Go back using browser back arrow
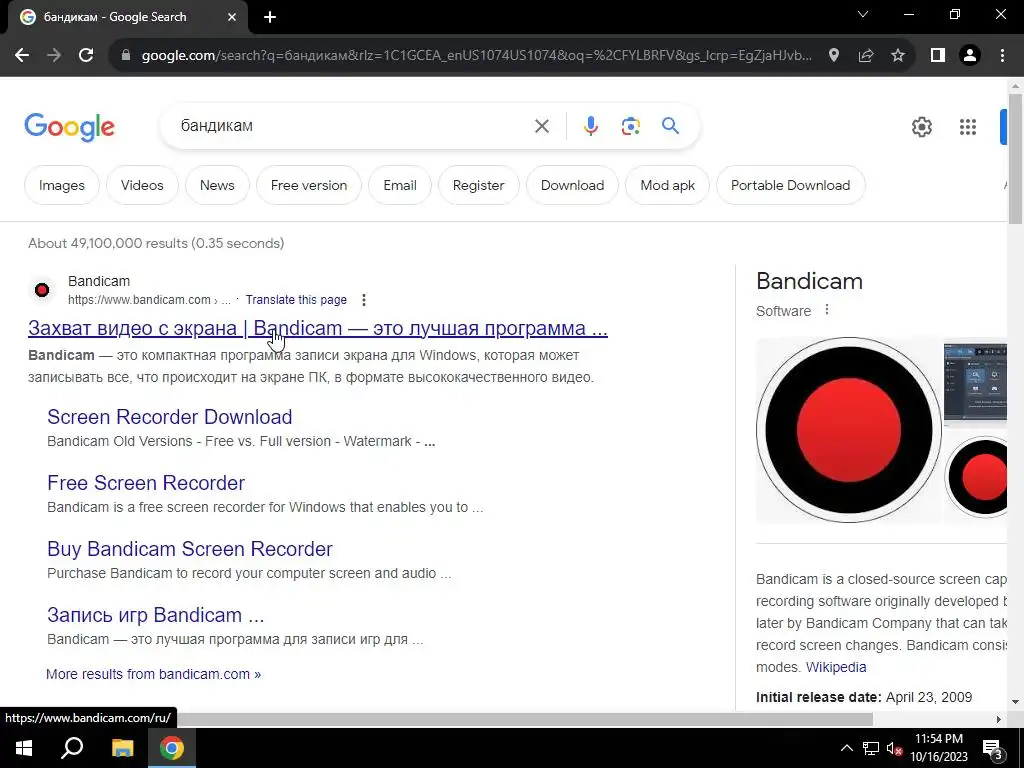 [x=22, y=56]
